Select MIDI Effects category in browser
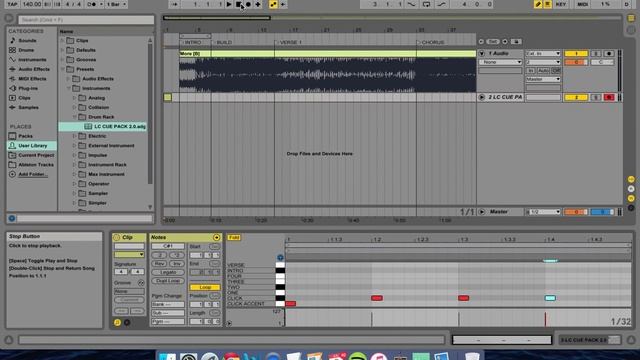 tap(32, 78)
